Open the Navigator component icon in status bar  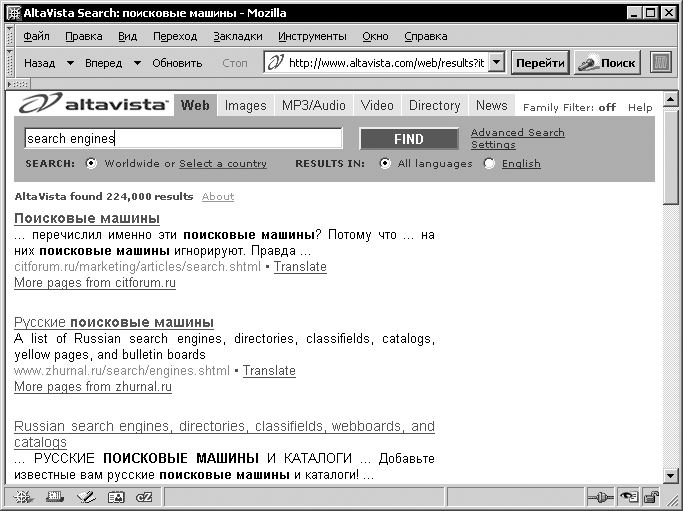click(x=23, y=497)
